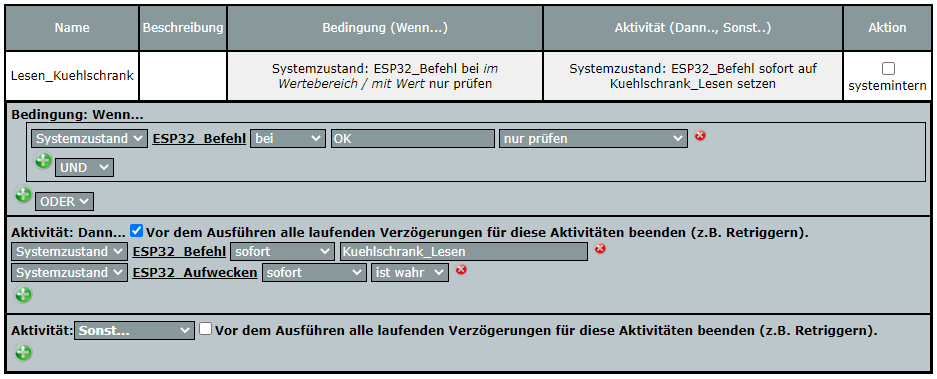Open the 'ist wahr' value dropdown

[410, 273]
